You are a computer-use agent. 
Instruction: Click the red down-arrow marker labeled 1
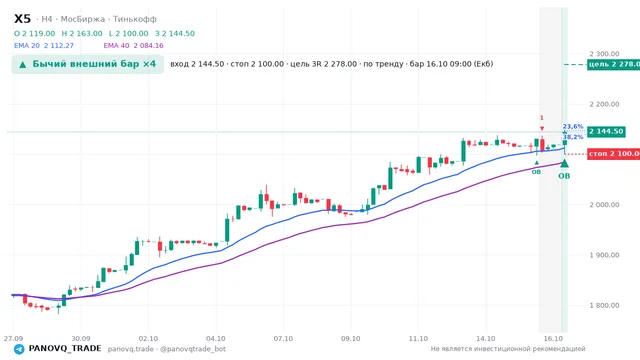[x=542, y=129]
